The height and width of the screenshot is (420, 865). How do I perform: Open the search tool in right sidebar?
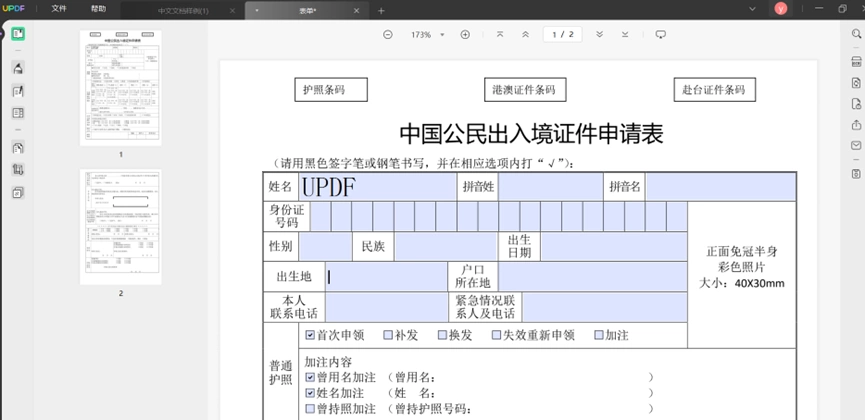tap(856, 34)
